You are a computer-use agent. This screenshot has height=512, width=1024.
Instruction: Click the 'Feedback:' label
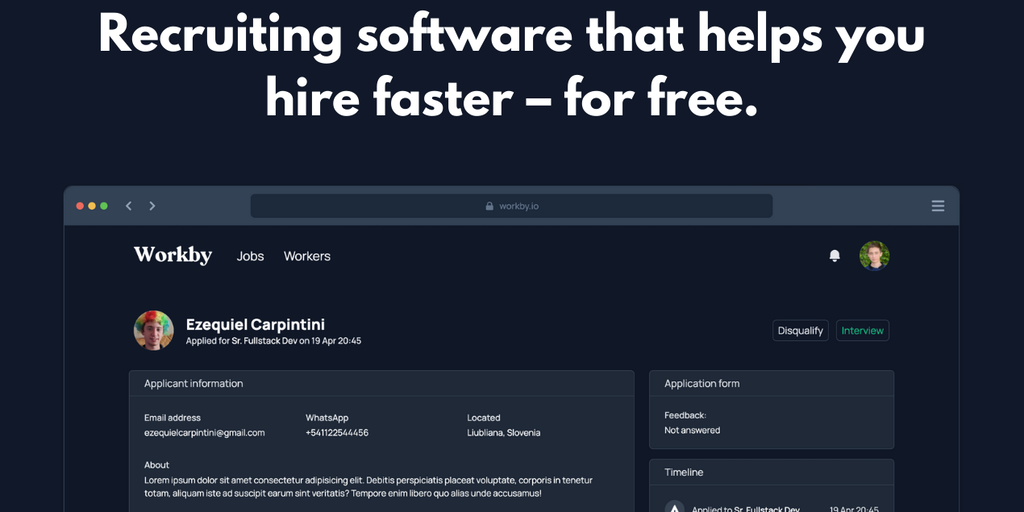[x=686, y=415]
